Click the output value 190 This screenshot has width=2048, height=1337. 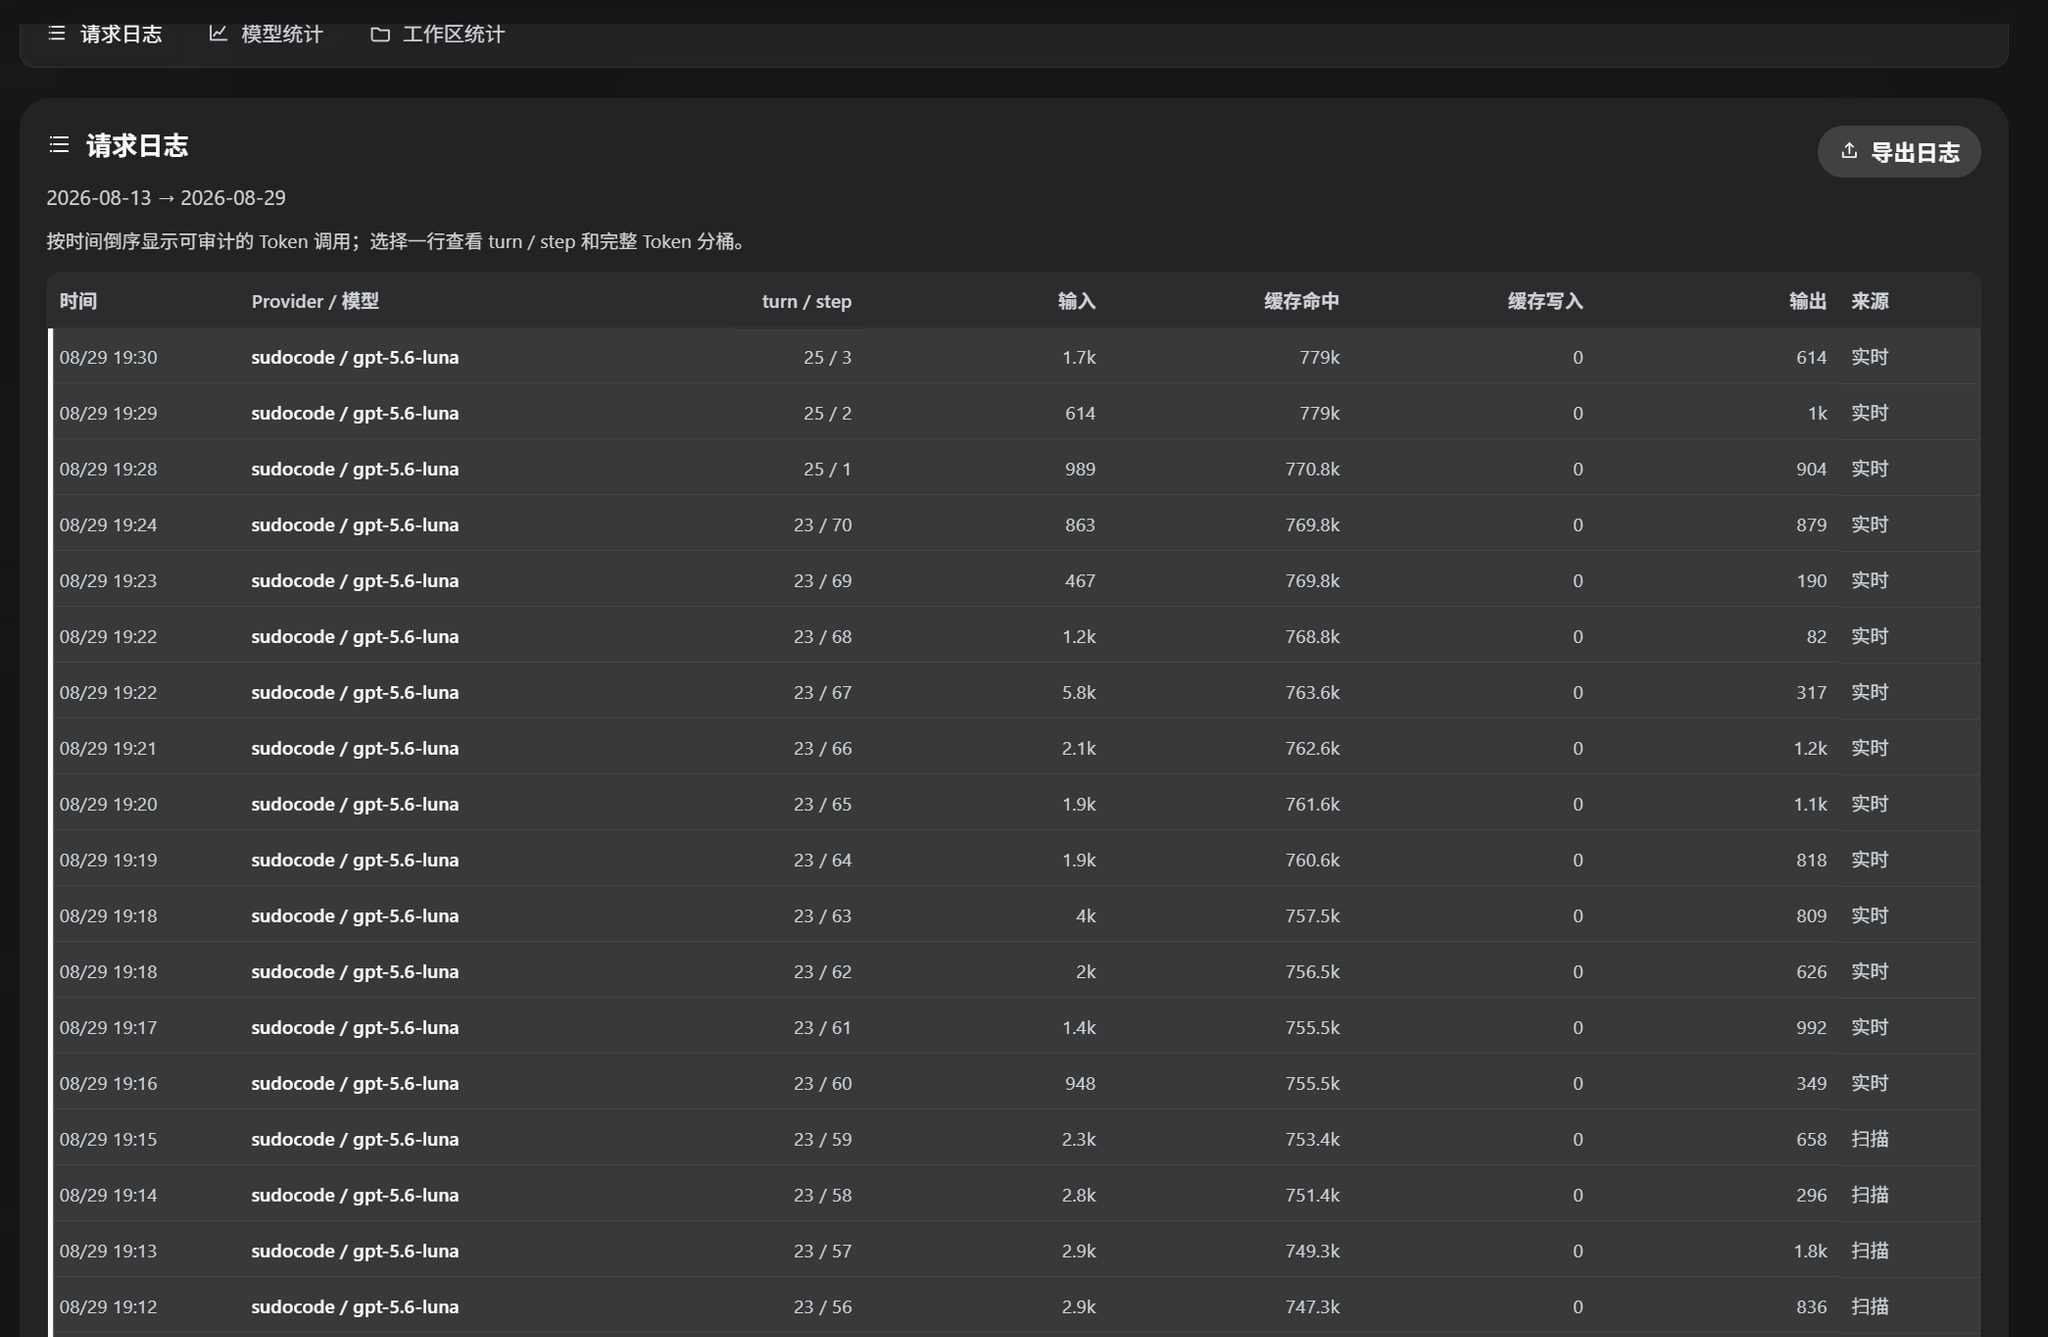(1811, 581)
